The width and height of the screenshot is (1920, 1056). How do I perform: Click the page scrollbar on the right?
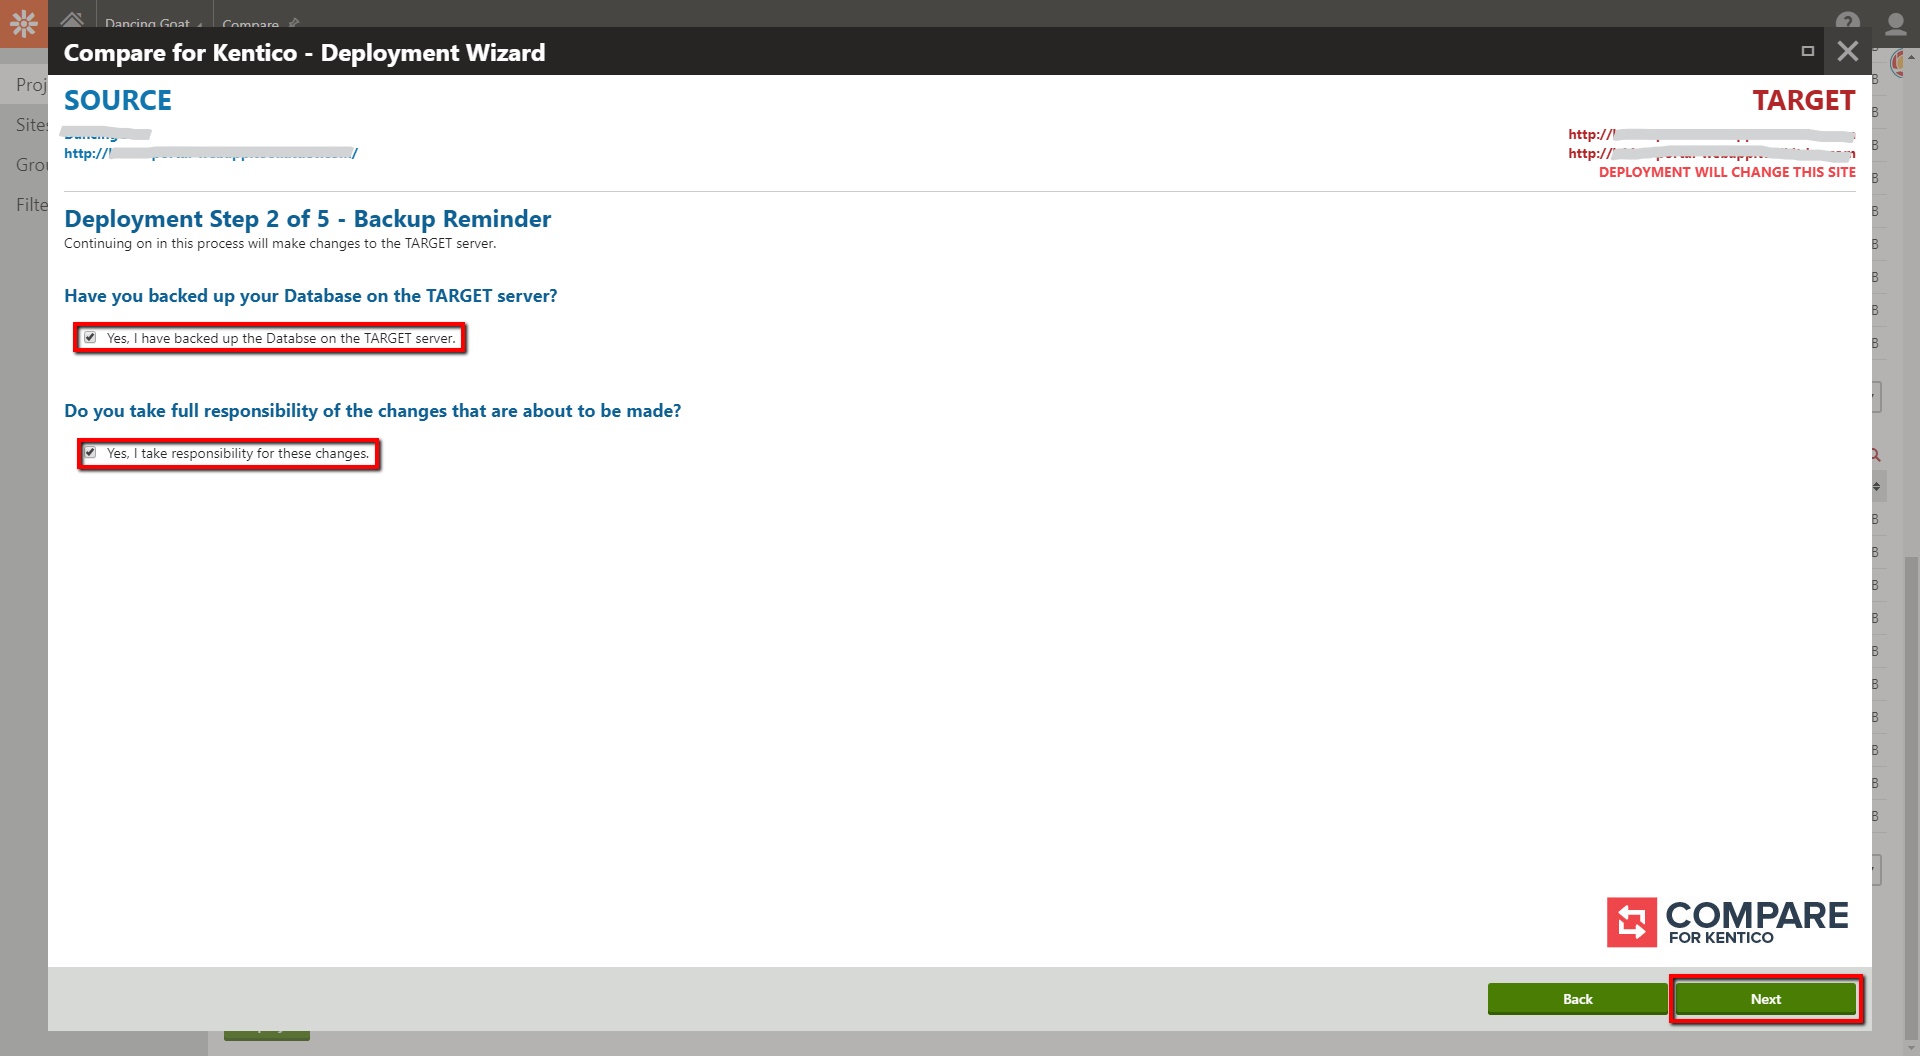pyautogui.click(x=1911, y=798)
